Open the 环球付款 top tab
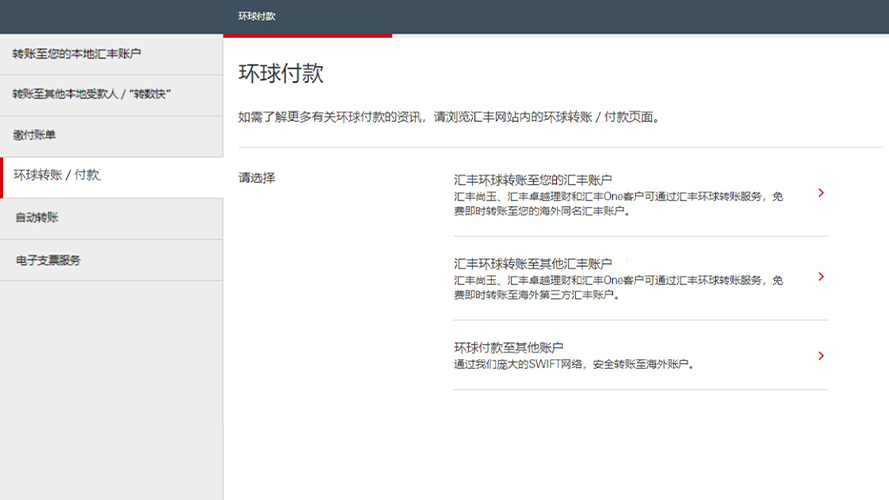The width and height of the screenshot is (889, 500). pyautogui.click(x=257, y=16)
